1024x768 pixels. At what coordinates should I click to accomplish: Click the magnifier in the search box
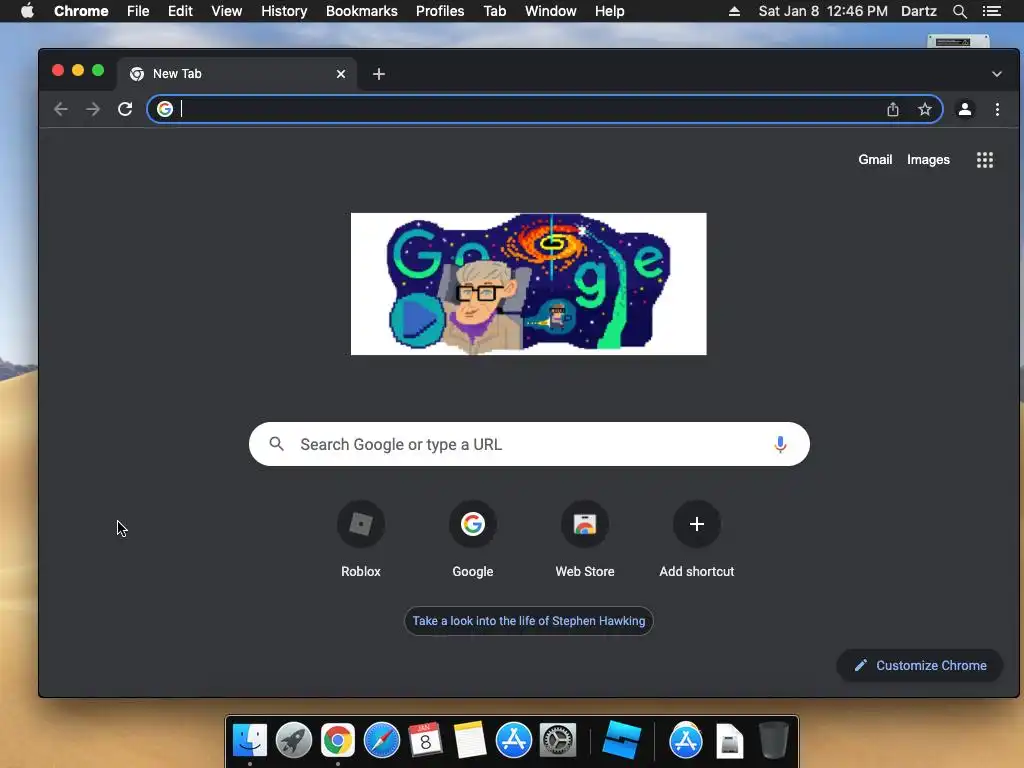pos(277,444)
